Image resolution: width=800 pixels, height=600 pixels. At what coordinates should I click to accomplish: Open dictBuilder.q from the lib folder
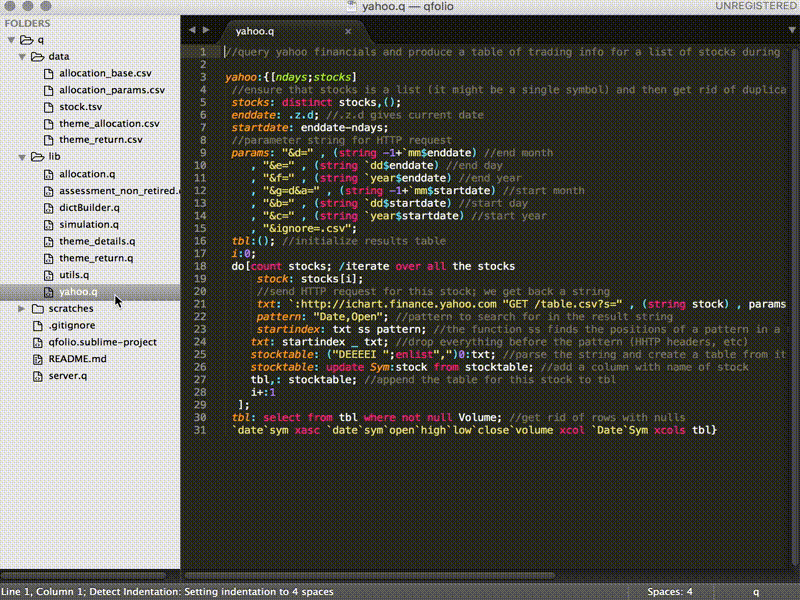pos(89,208)
